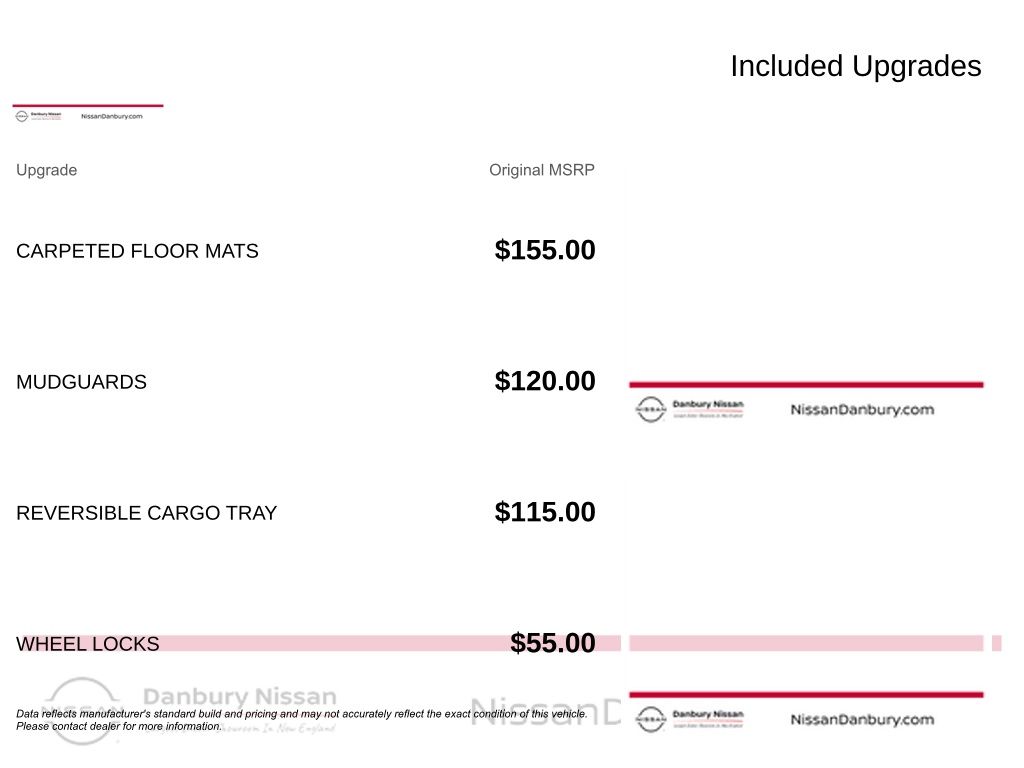Open the NissanDanbury.com link in the top-left header
The height and width of the screenshot is (768, 1024).
111,116
